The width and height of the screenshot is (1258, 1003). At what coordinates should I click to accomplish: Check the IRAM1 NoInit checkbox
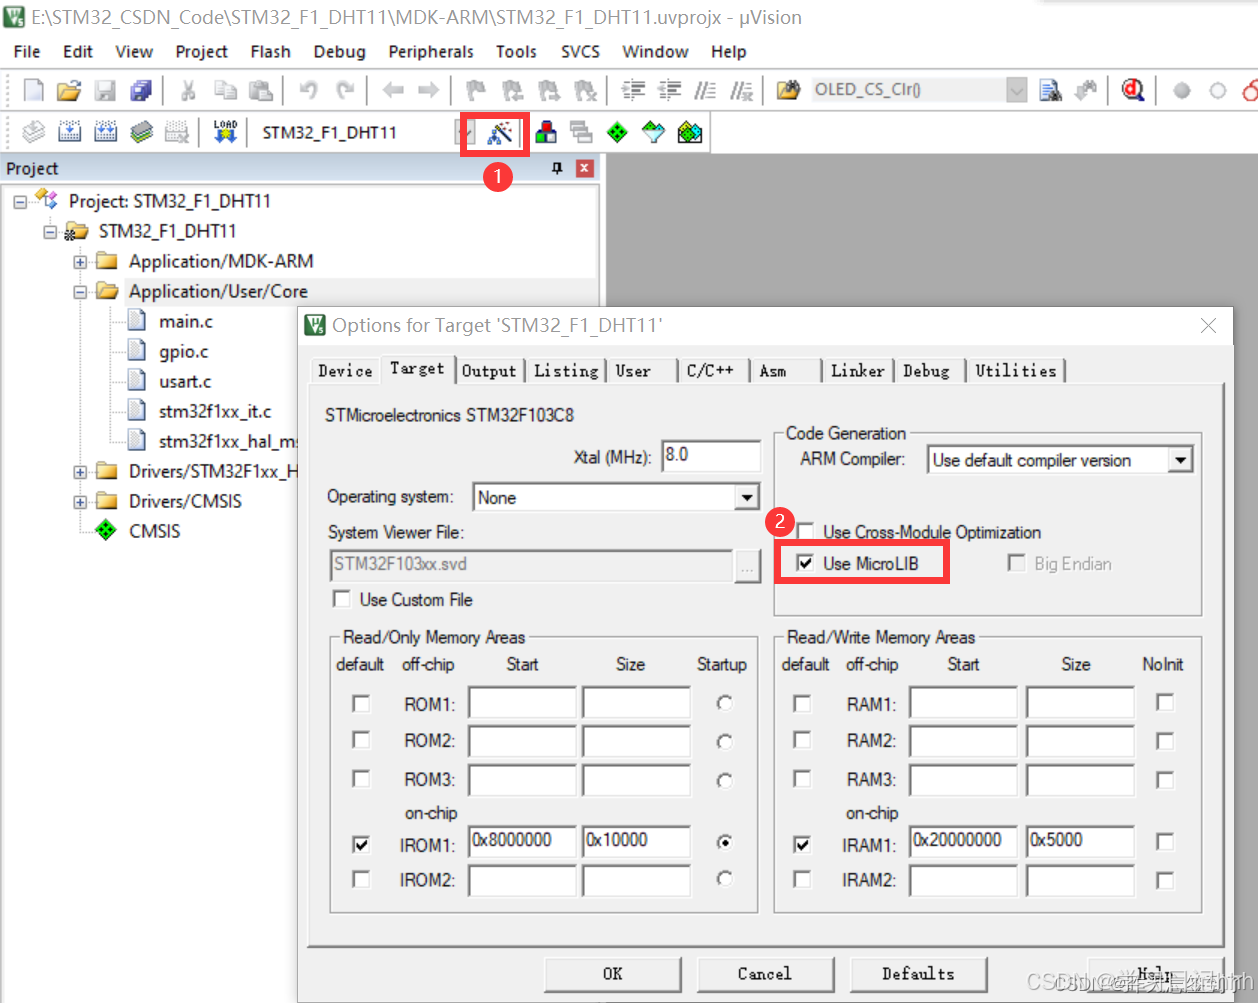1164,842
